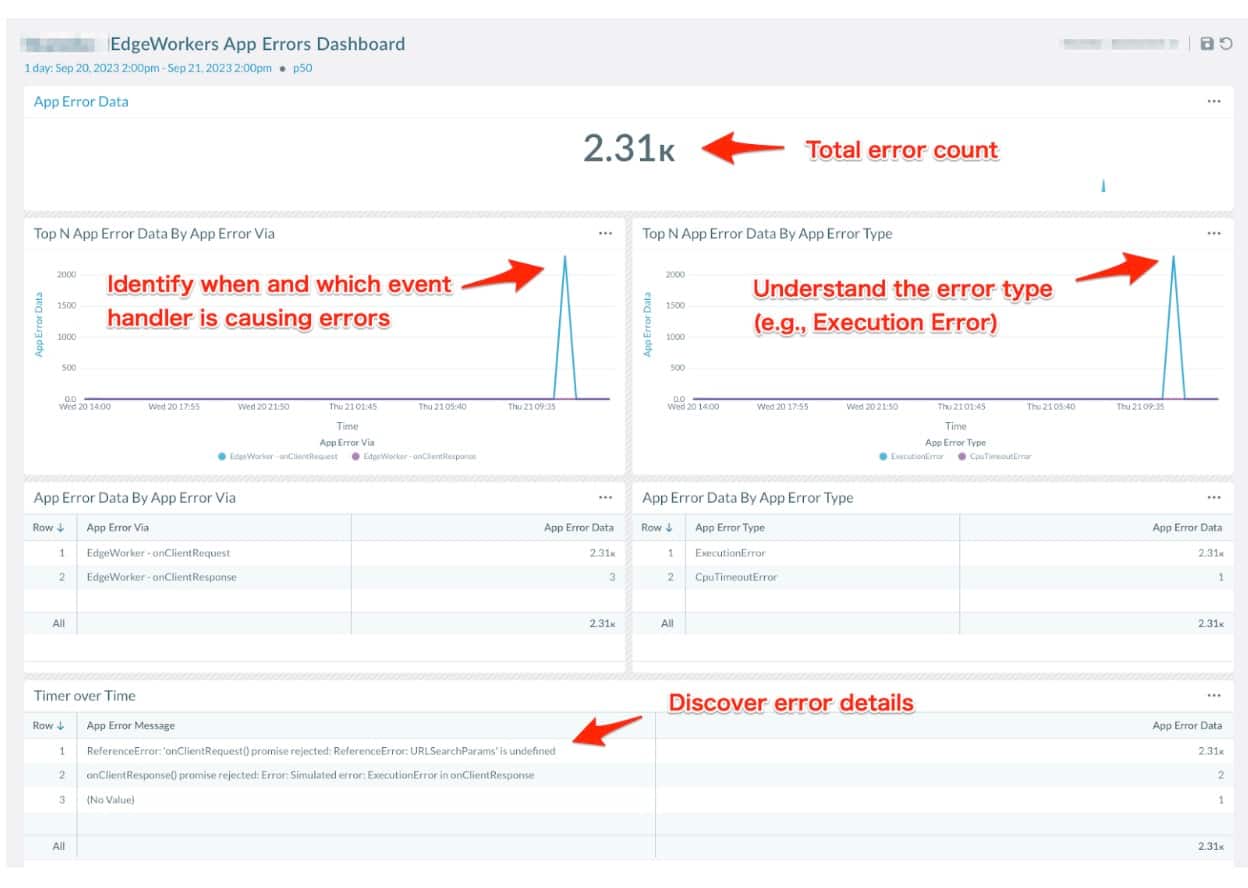
Task: Open the Timer over Time panel options
Action: point(1213,695)
